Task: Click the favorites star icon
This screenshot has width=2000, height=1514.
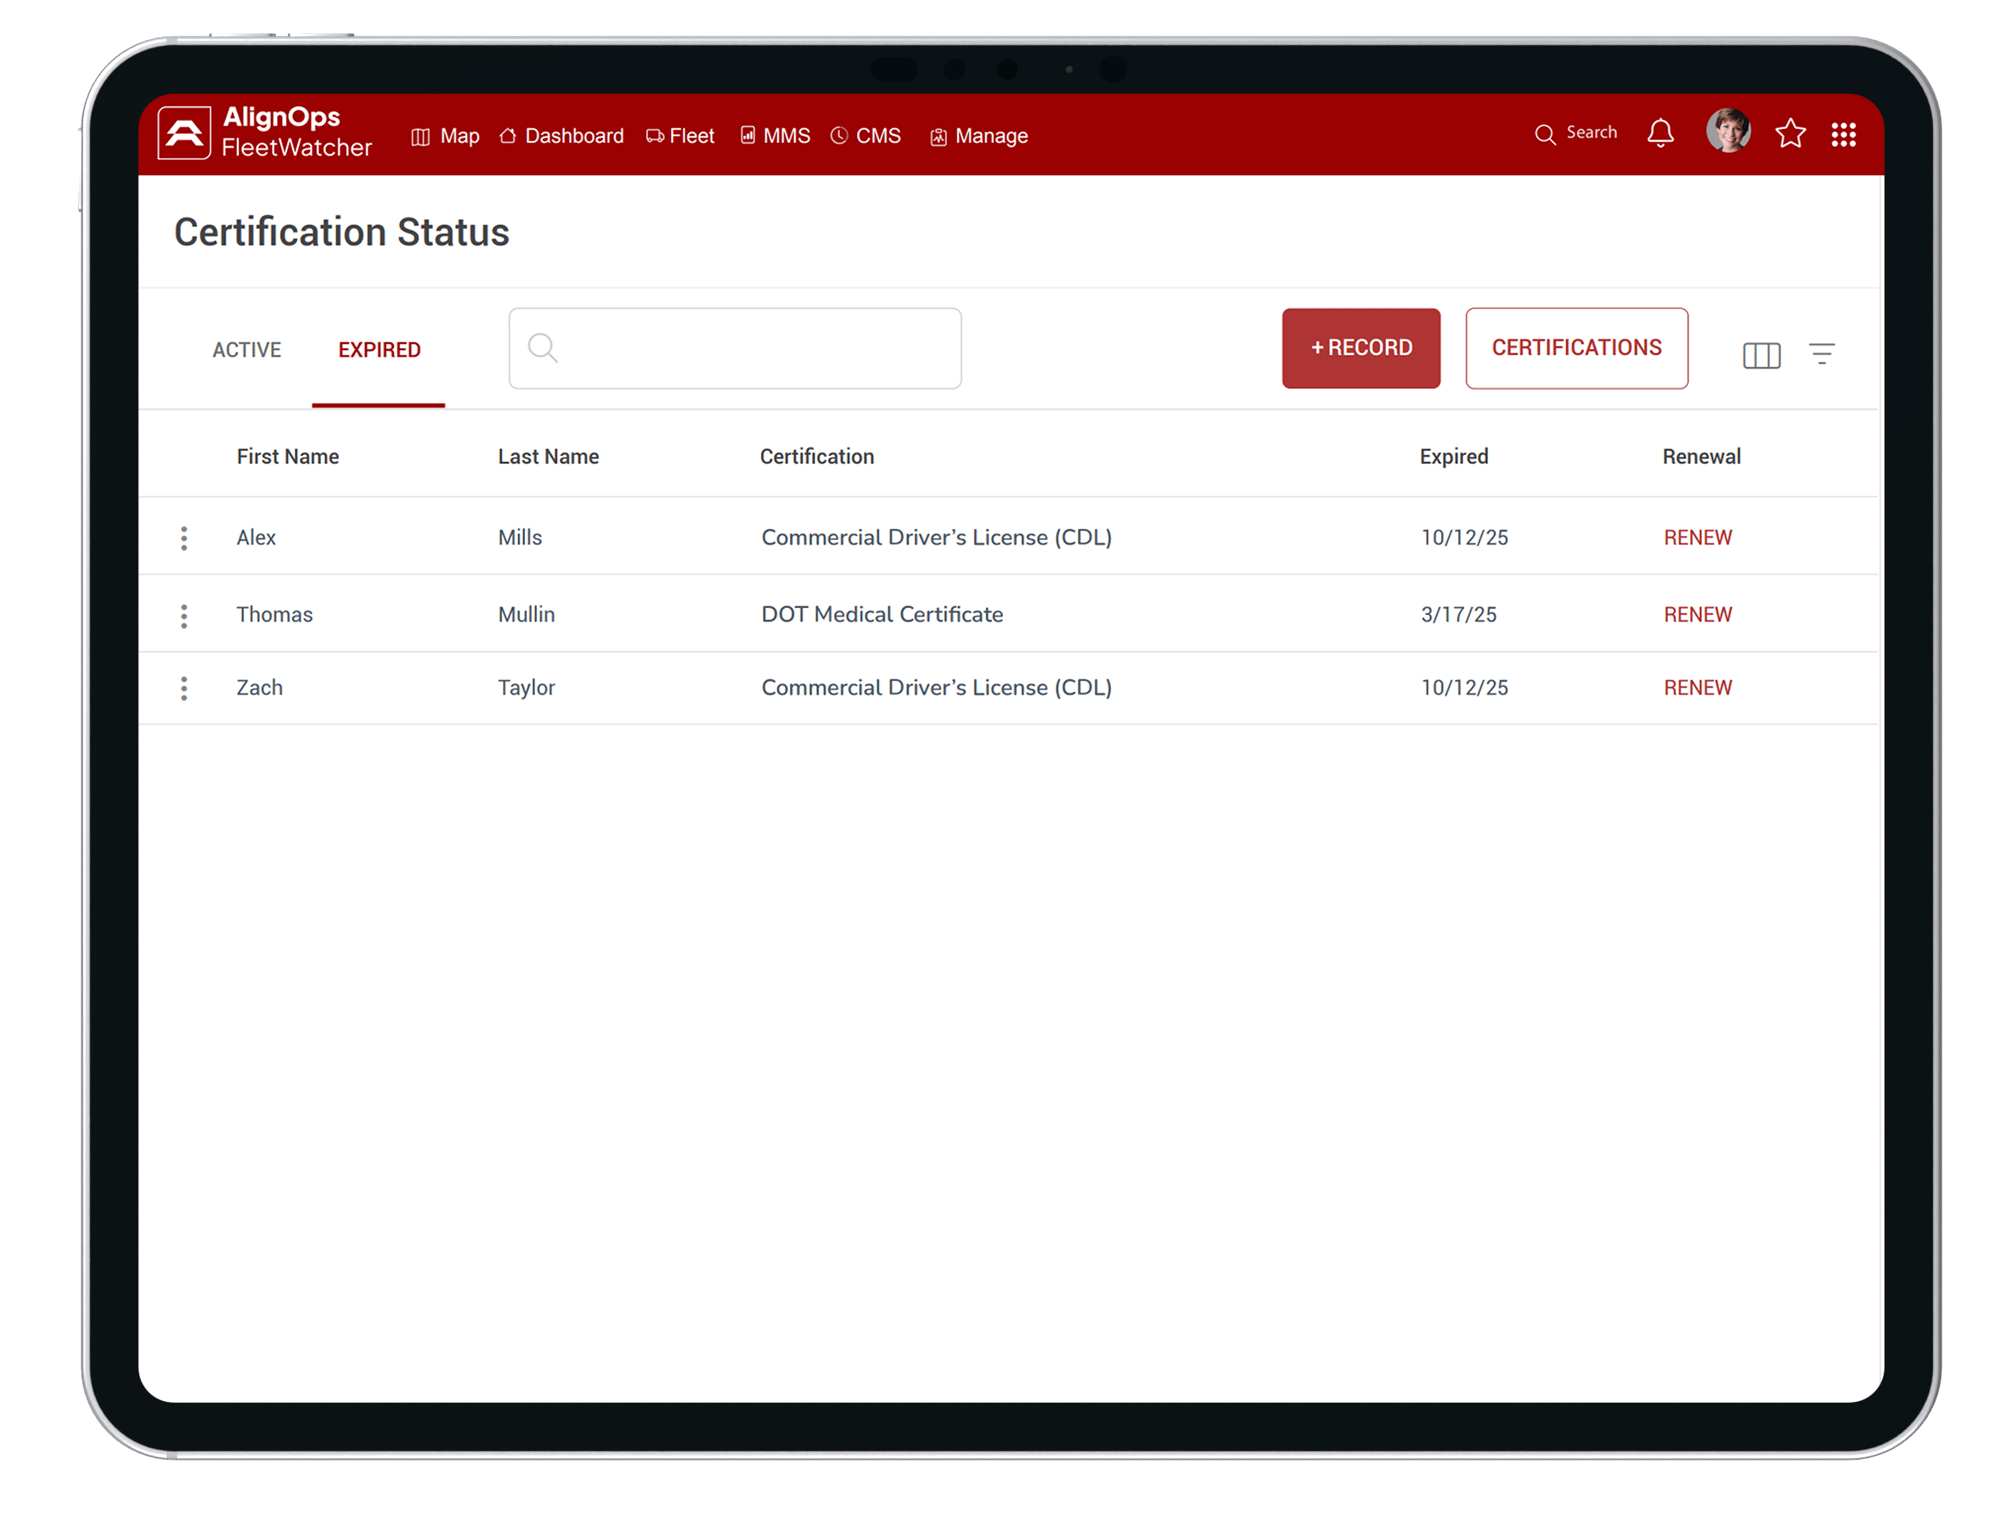Action: click(x=1790, y=133)
